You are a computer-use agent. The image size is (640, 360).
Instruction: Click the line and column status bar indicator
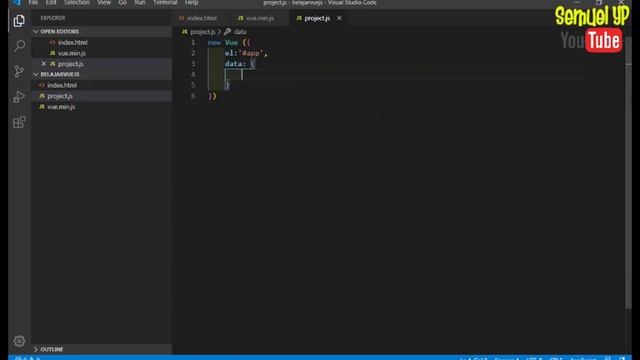pos(473,358)
